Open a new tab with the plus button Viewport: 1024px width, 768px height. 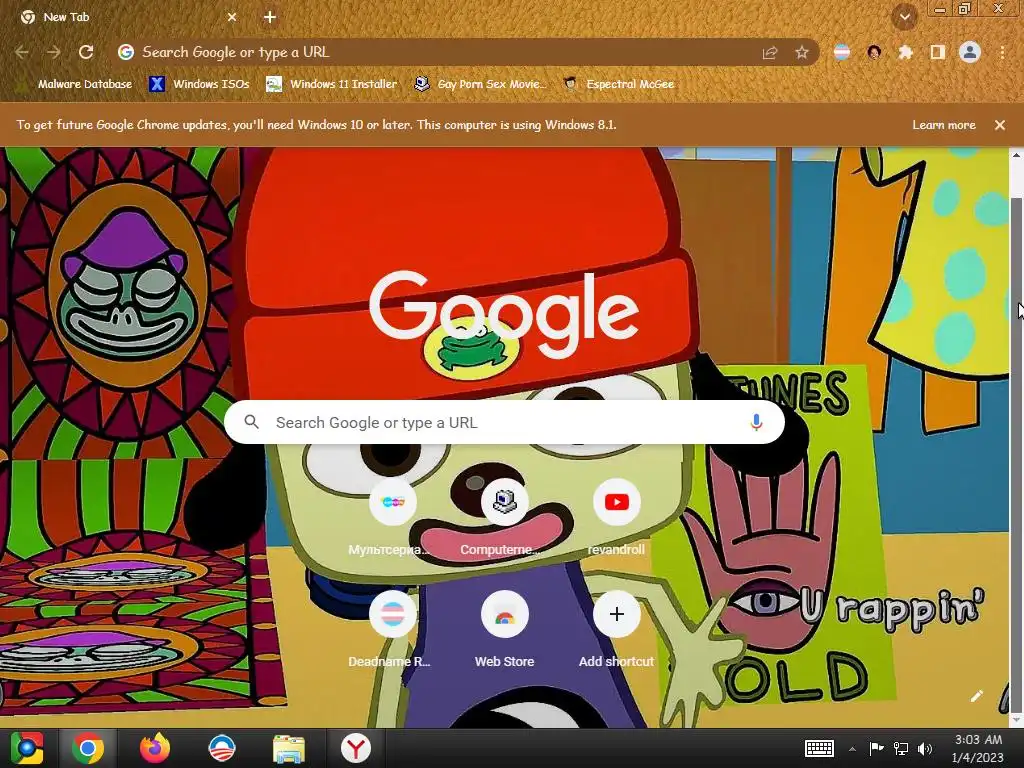coord(270,17)
